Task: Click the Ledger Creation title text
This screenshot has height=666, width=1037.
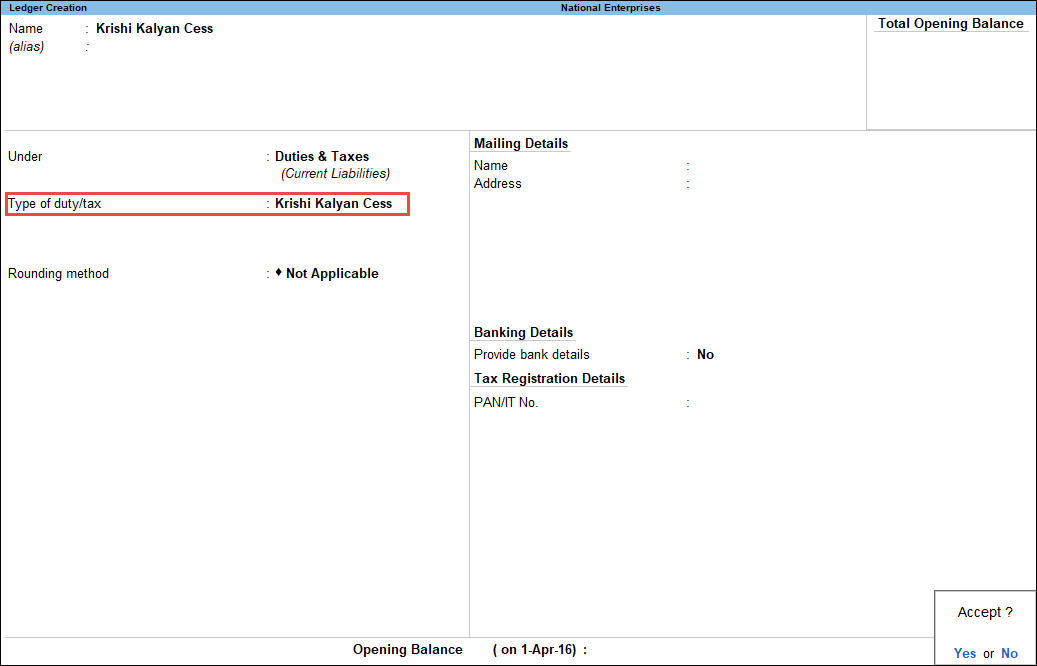Action: (48, 8)
